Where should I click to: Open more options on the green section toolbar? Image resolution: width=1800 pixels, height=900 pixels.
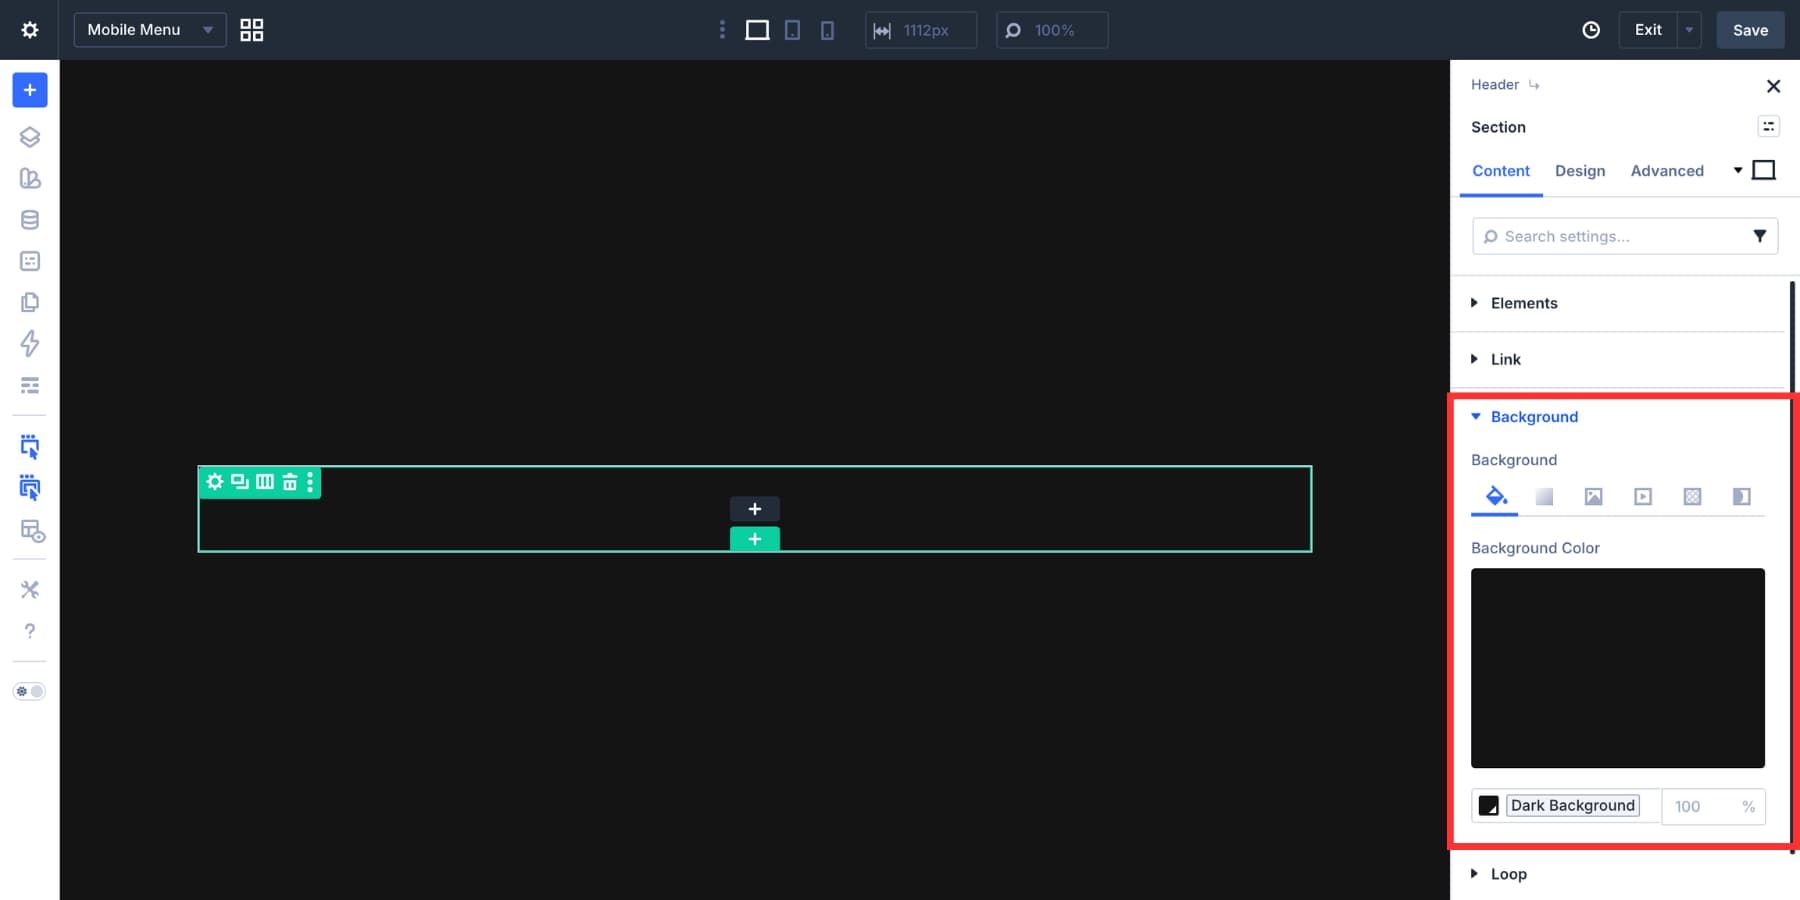[310, 482]
